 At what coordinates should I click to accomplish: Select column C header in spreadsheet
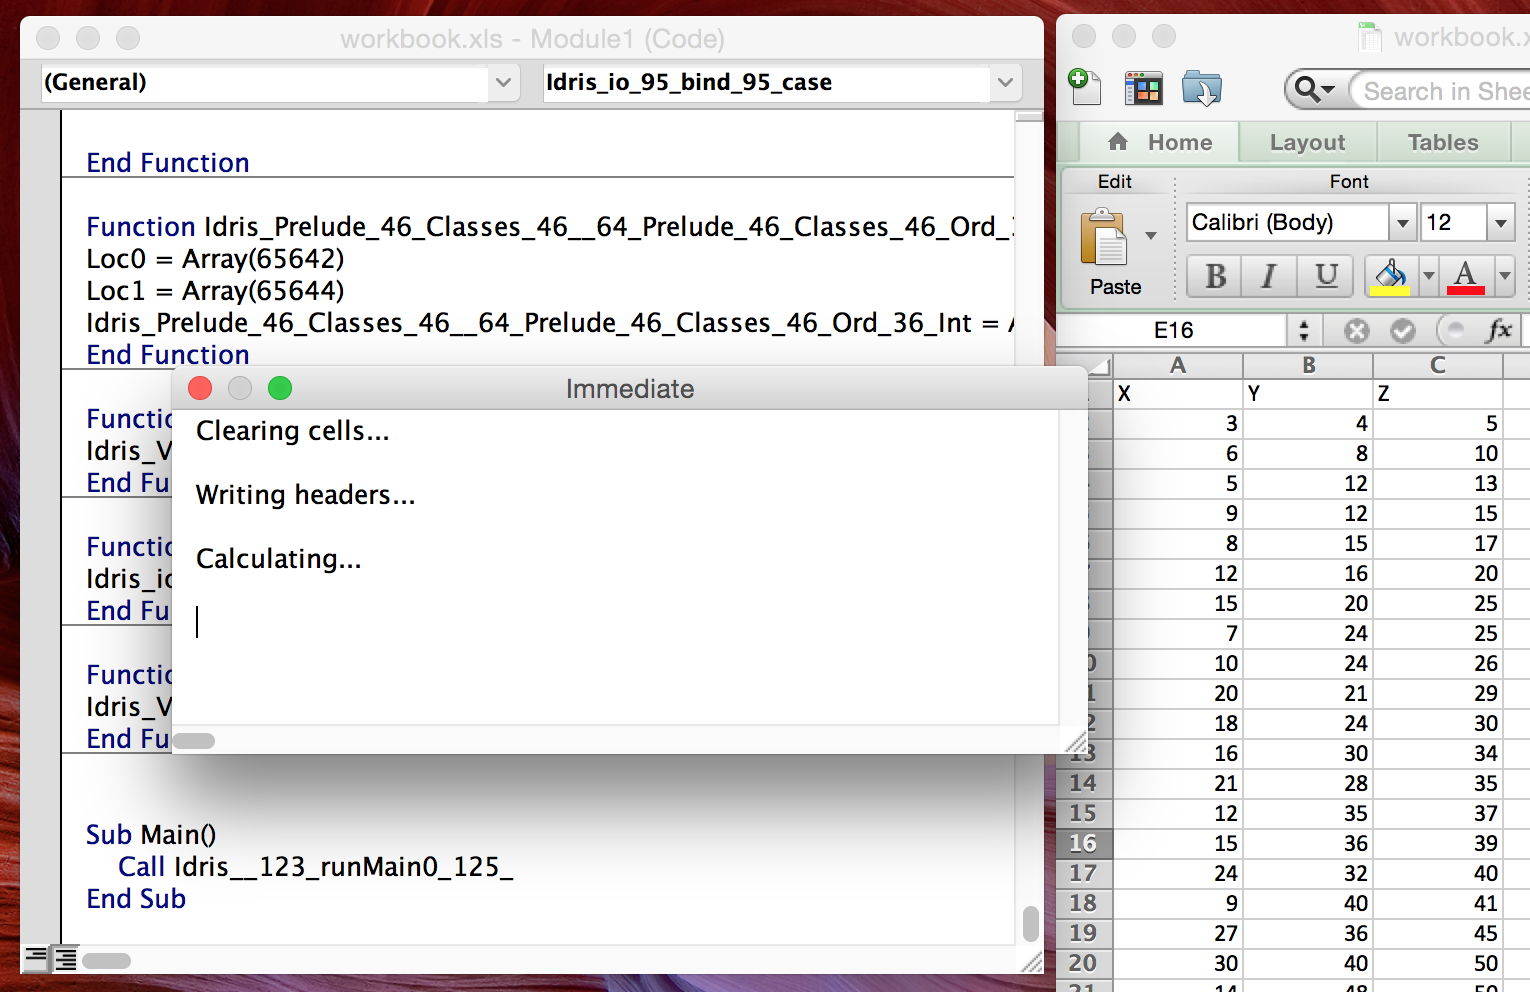pos(1438,365)
